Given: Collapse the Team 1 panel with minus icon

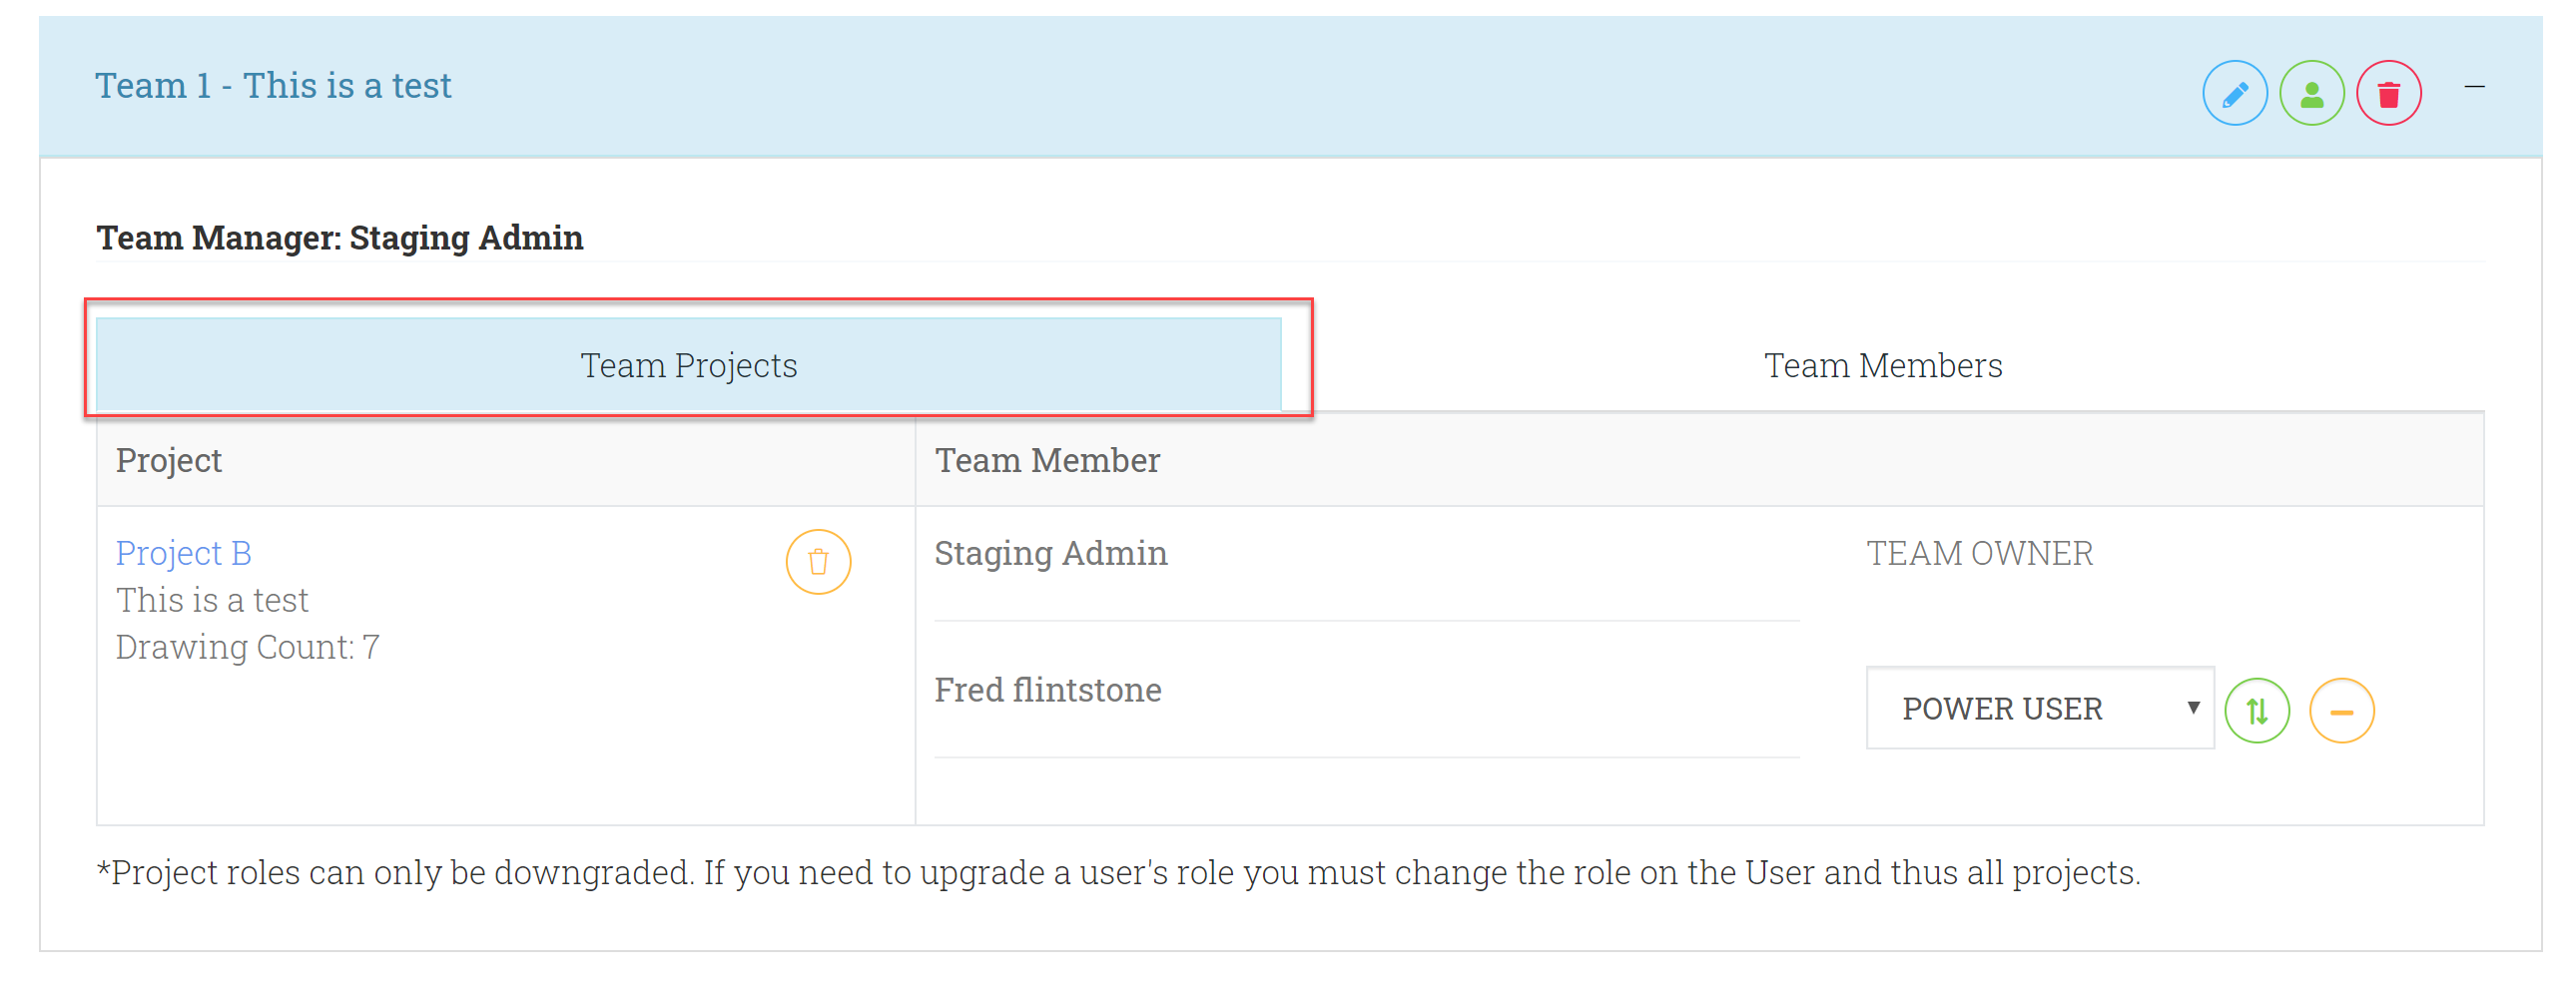Looking at the screenshot, I should click(2474, 87).
